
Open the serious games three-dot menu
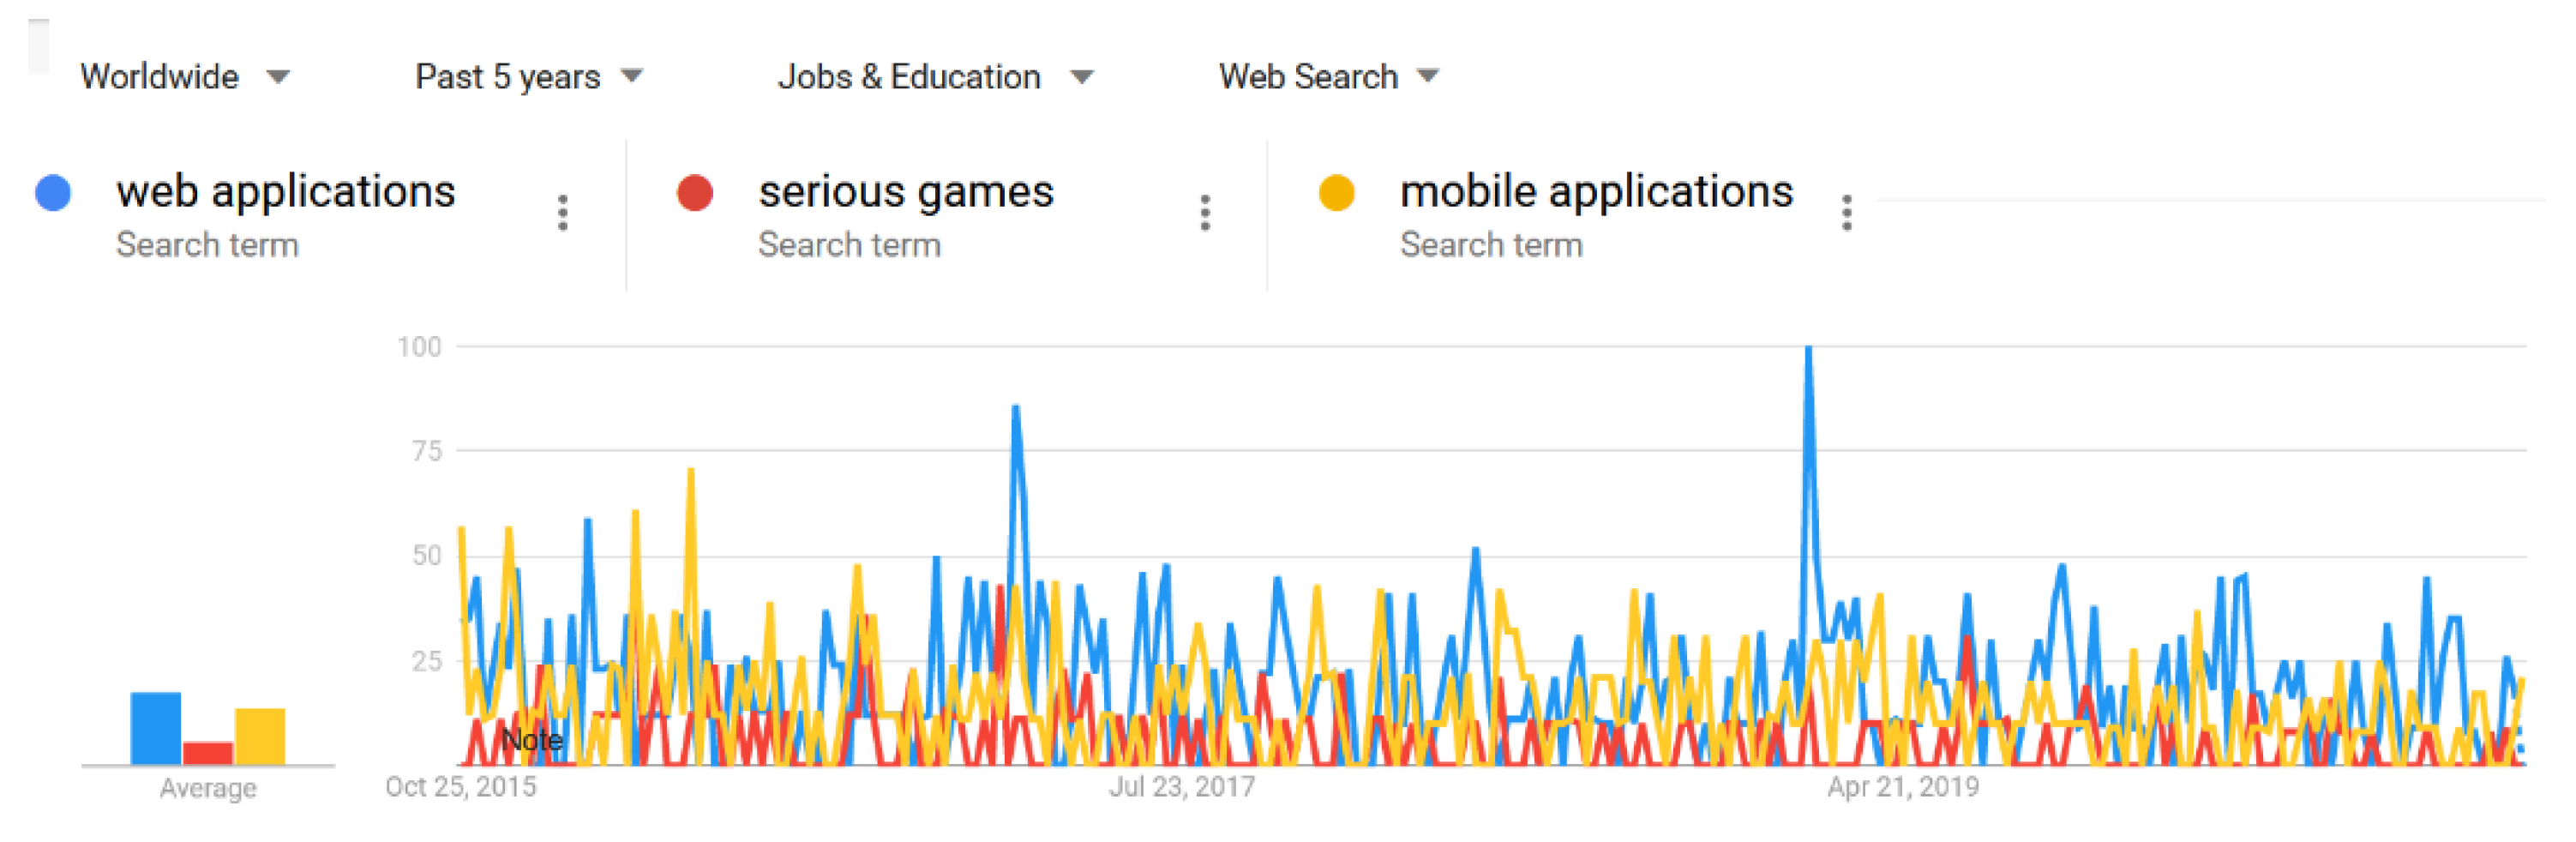[1205, 213]
